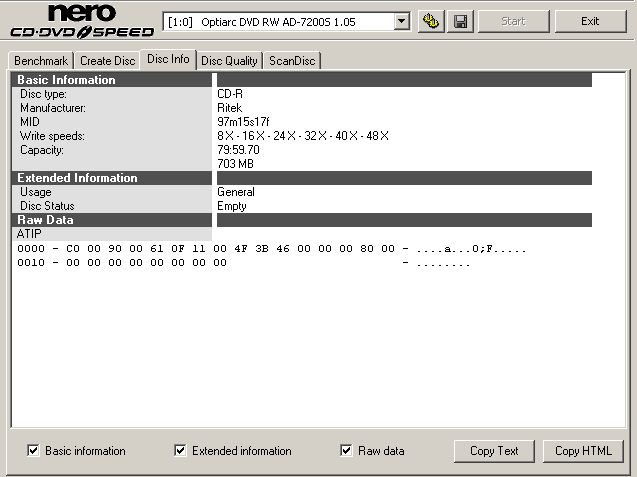Viewport: 637px width, 477px height.
Task: Open the Create Disc tab
Action: tap(107, 61)
